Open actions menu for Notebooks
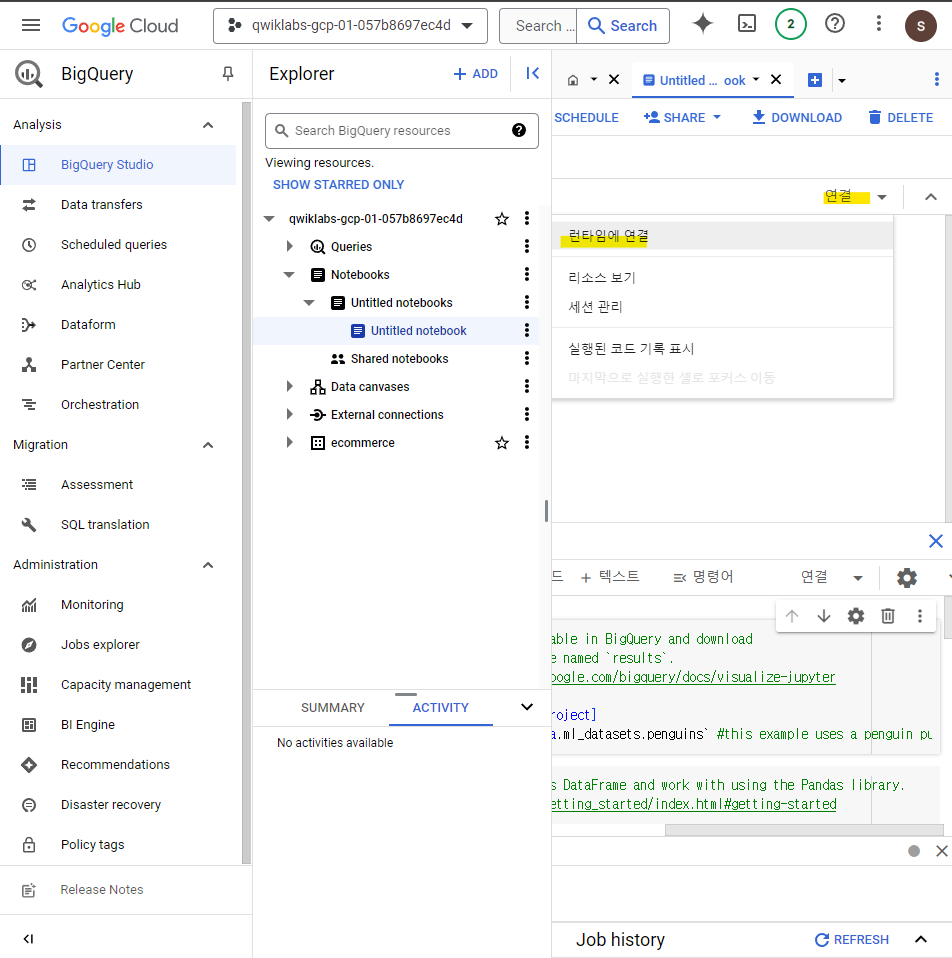The image size is (952, 958). coord(527,274)
